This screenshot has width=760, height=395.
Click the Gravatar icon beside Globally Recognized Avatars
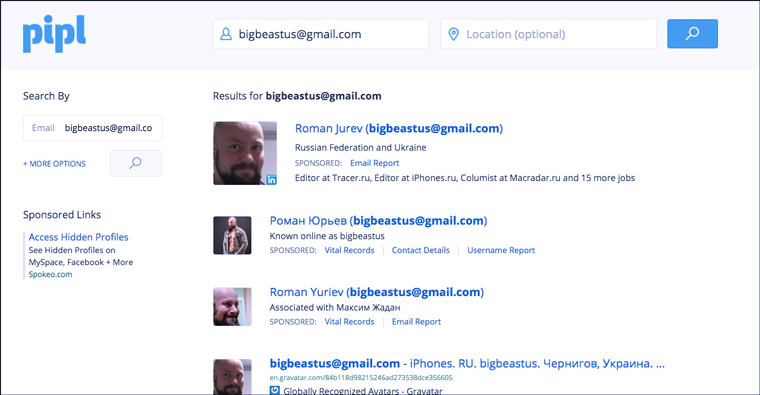pos(275,390)
